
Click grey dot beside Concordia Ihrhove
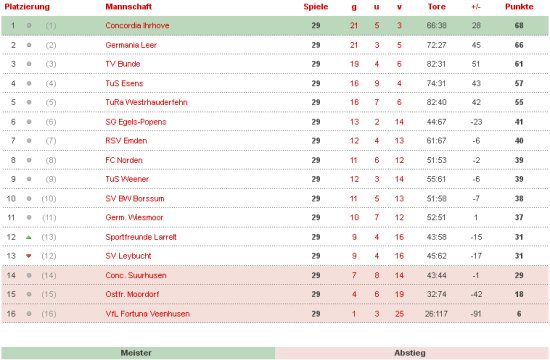point(29,25)
